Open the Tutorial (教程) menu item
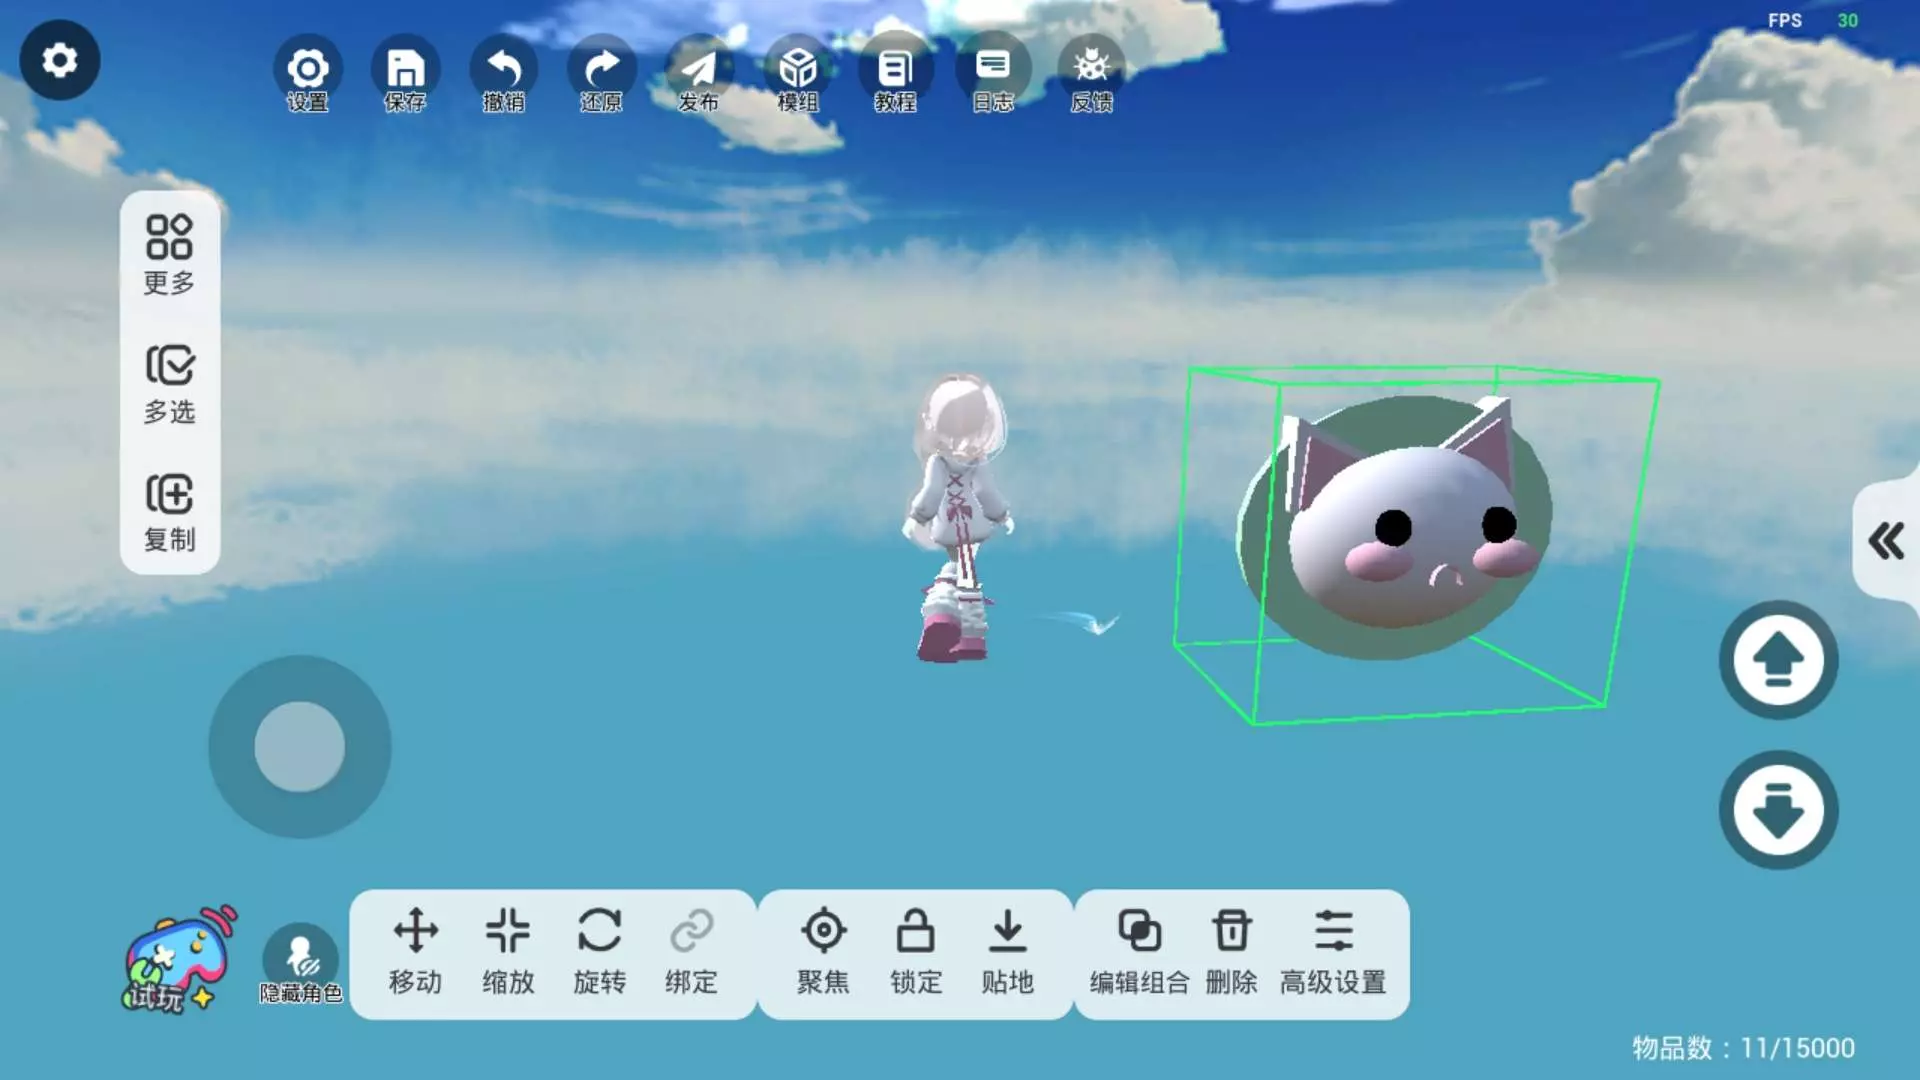Image resolution: width=1920 pixels, height=1080 pixels. point(895,78)
